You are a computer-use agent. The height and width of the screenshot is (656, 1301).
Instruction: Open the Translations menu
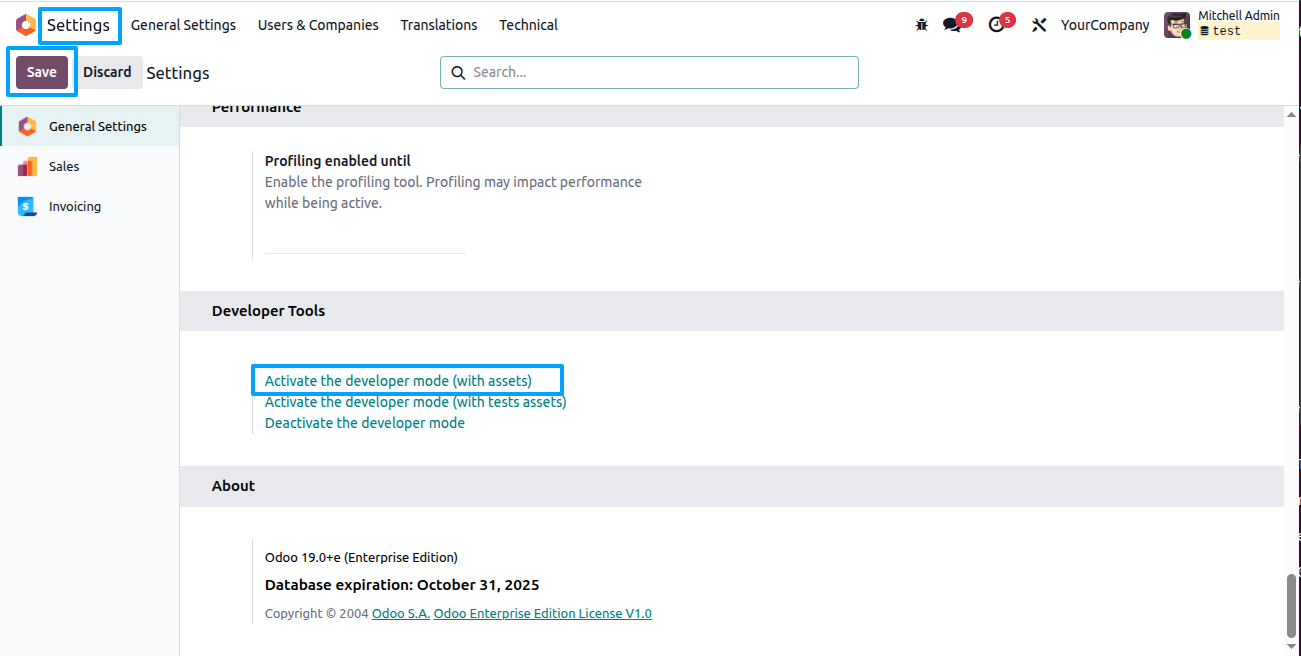[439, 25]
